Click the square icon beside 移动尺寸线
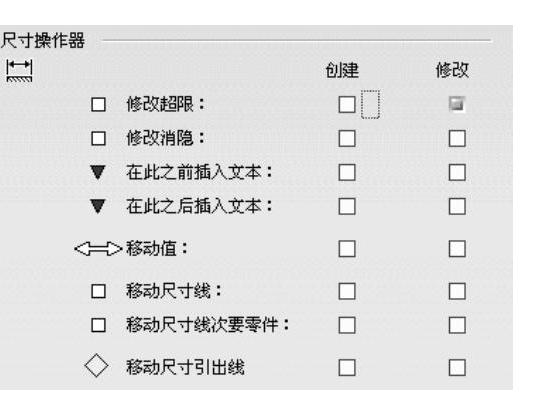Image resolution: width=553 pixels, height=394 pixels. pos(98,291)
